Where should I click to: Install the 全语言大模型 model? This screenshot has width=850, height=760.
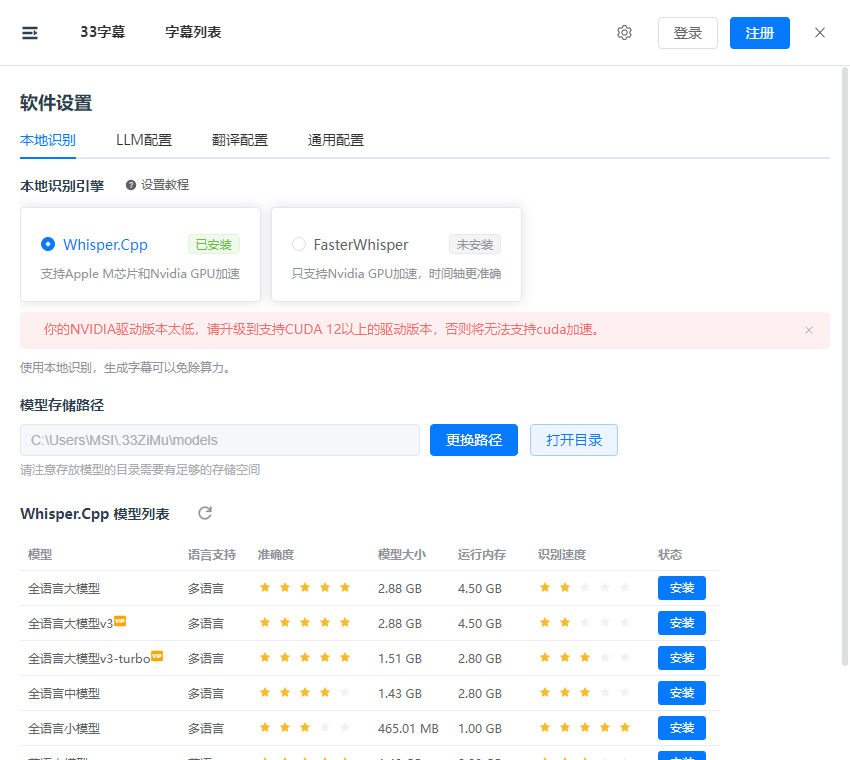point(681,588)
